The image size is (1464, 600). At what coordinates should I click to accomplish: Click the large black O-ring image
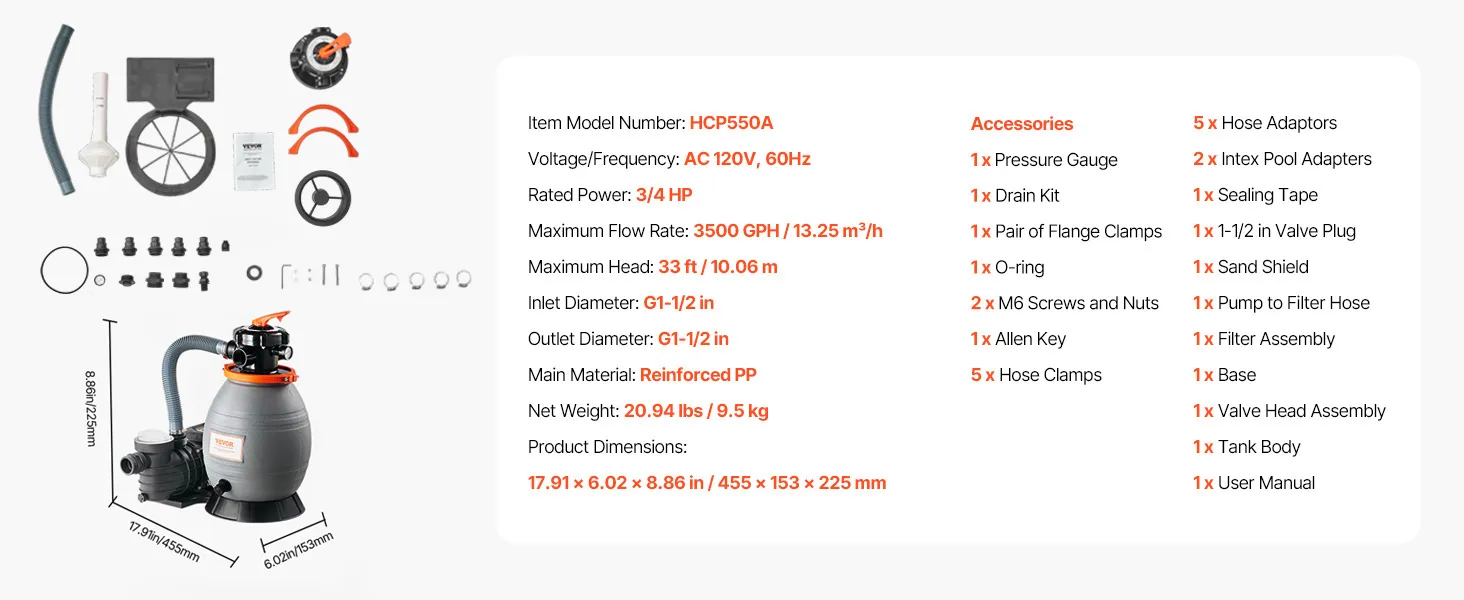click(64, 270)
